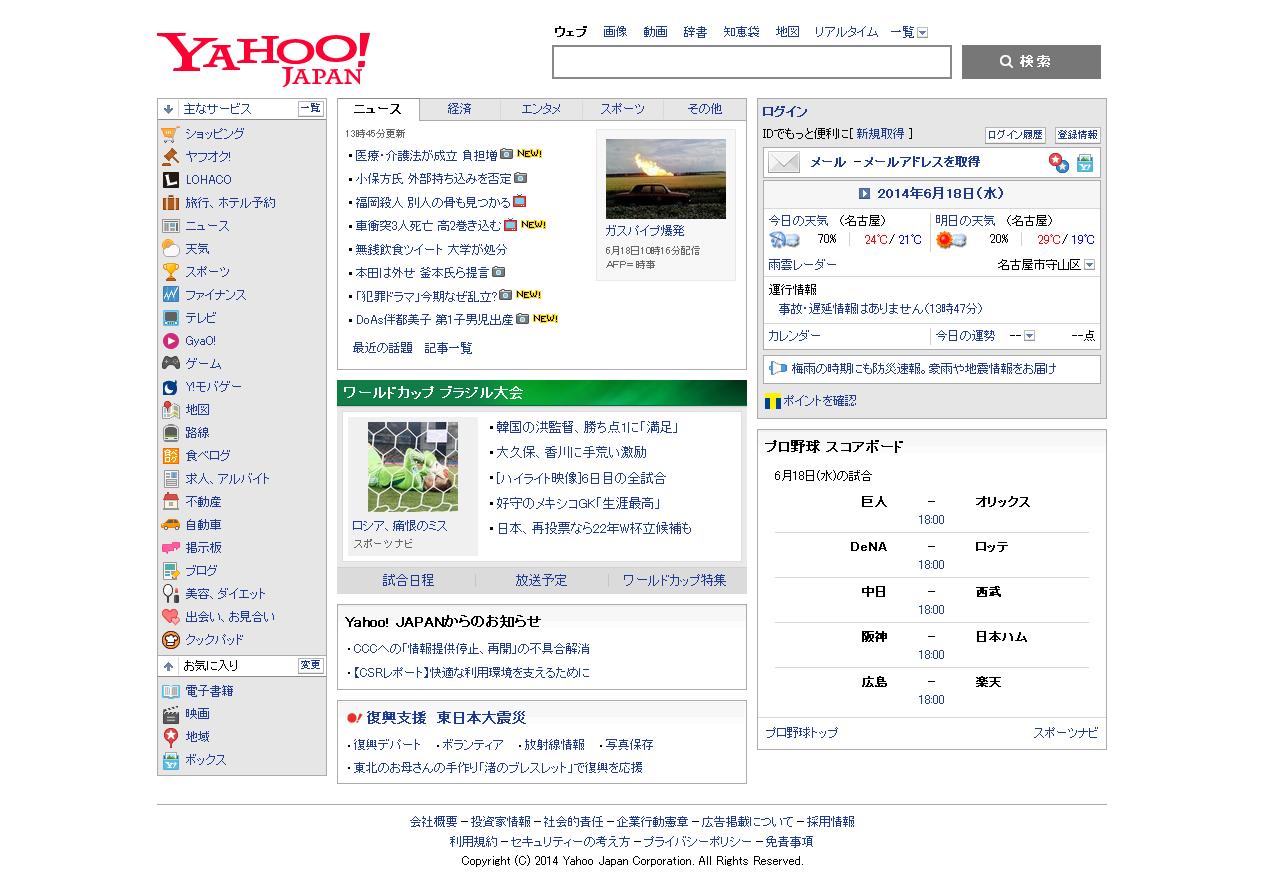1264x879 pixels.
Task: Open the services full list button
Action: point(311,109)
